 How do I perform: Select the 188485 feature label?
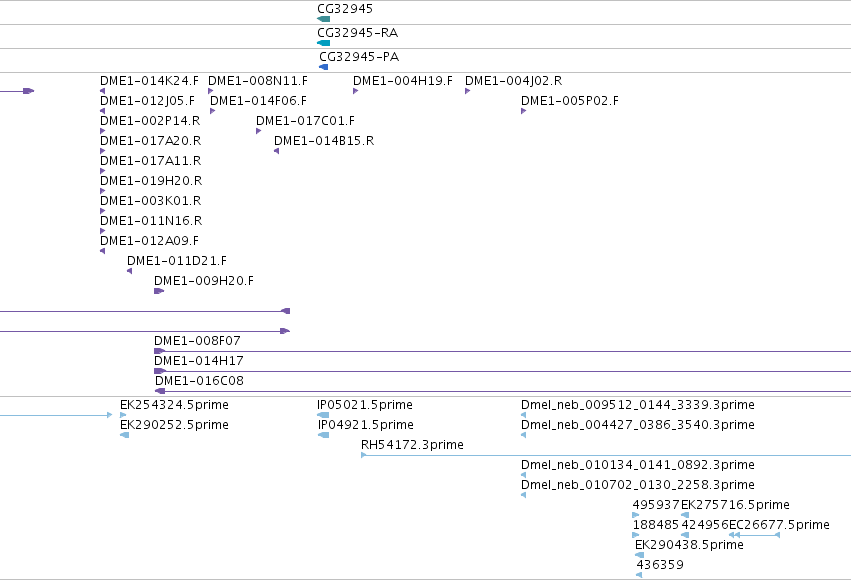656,525
